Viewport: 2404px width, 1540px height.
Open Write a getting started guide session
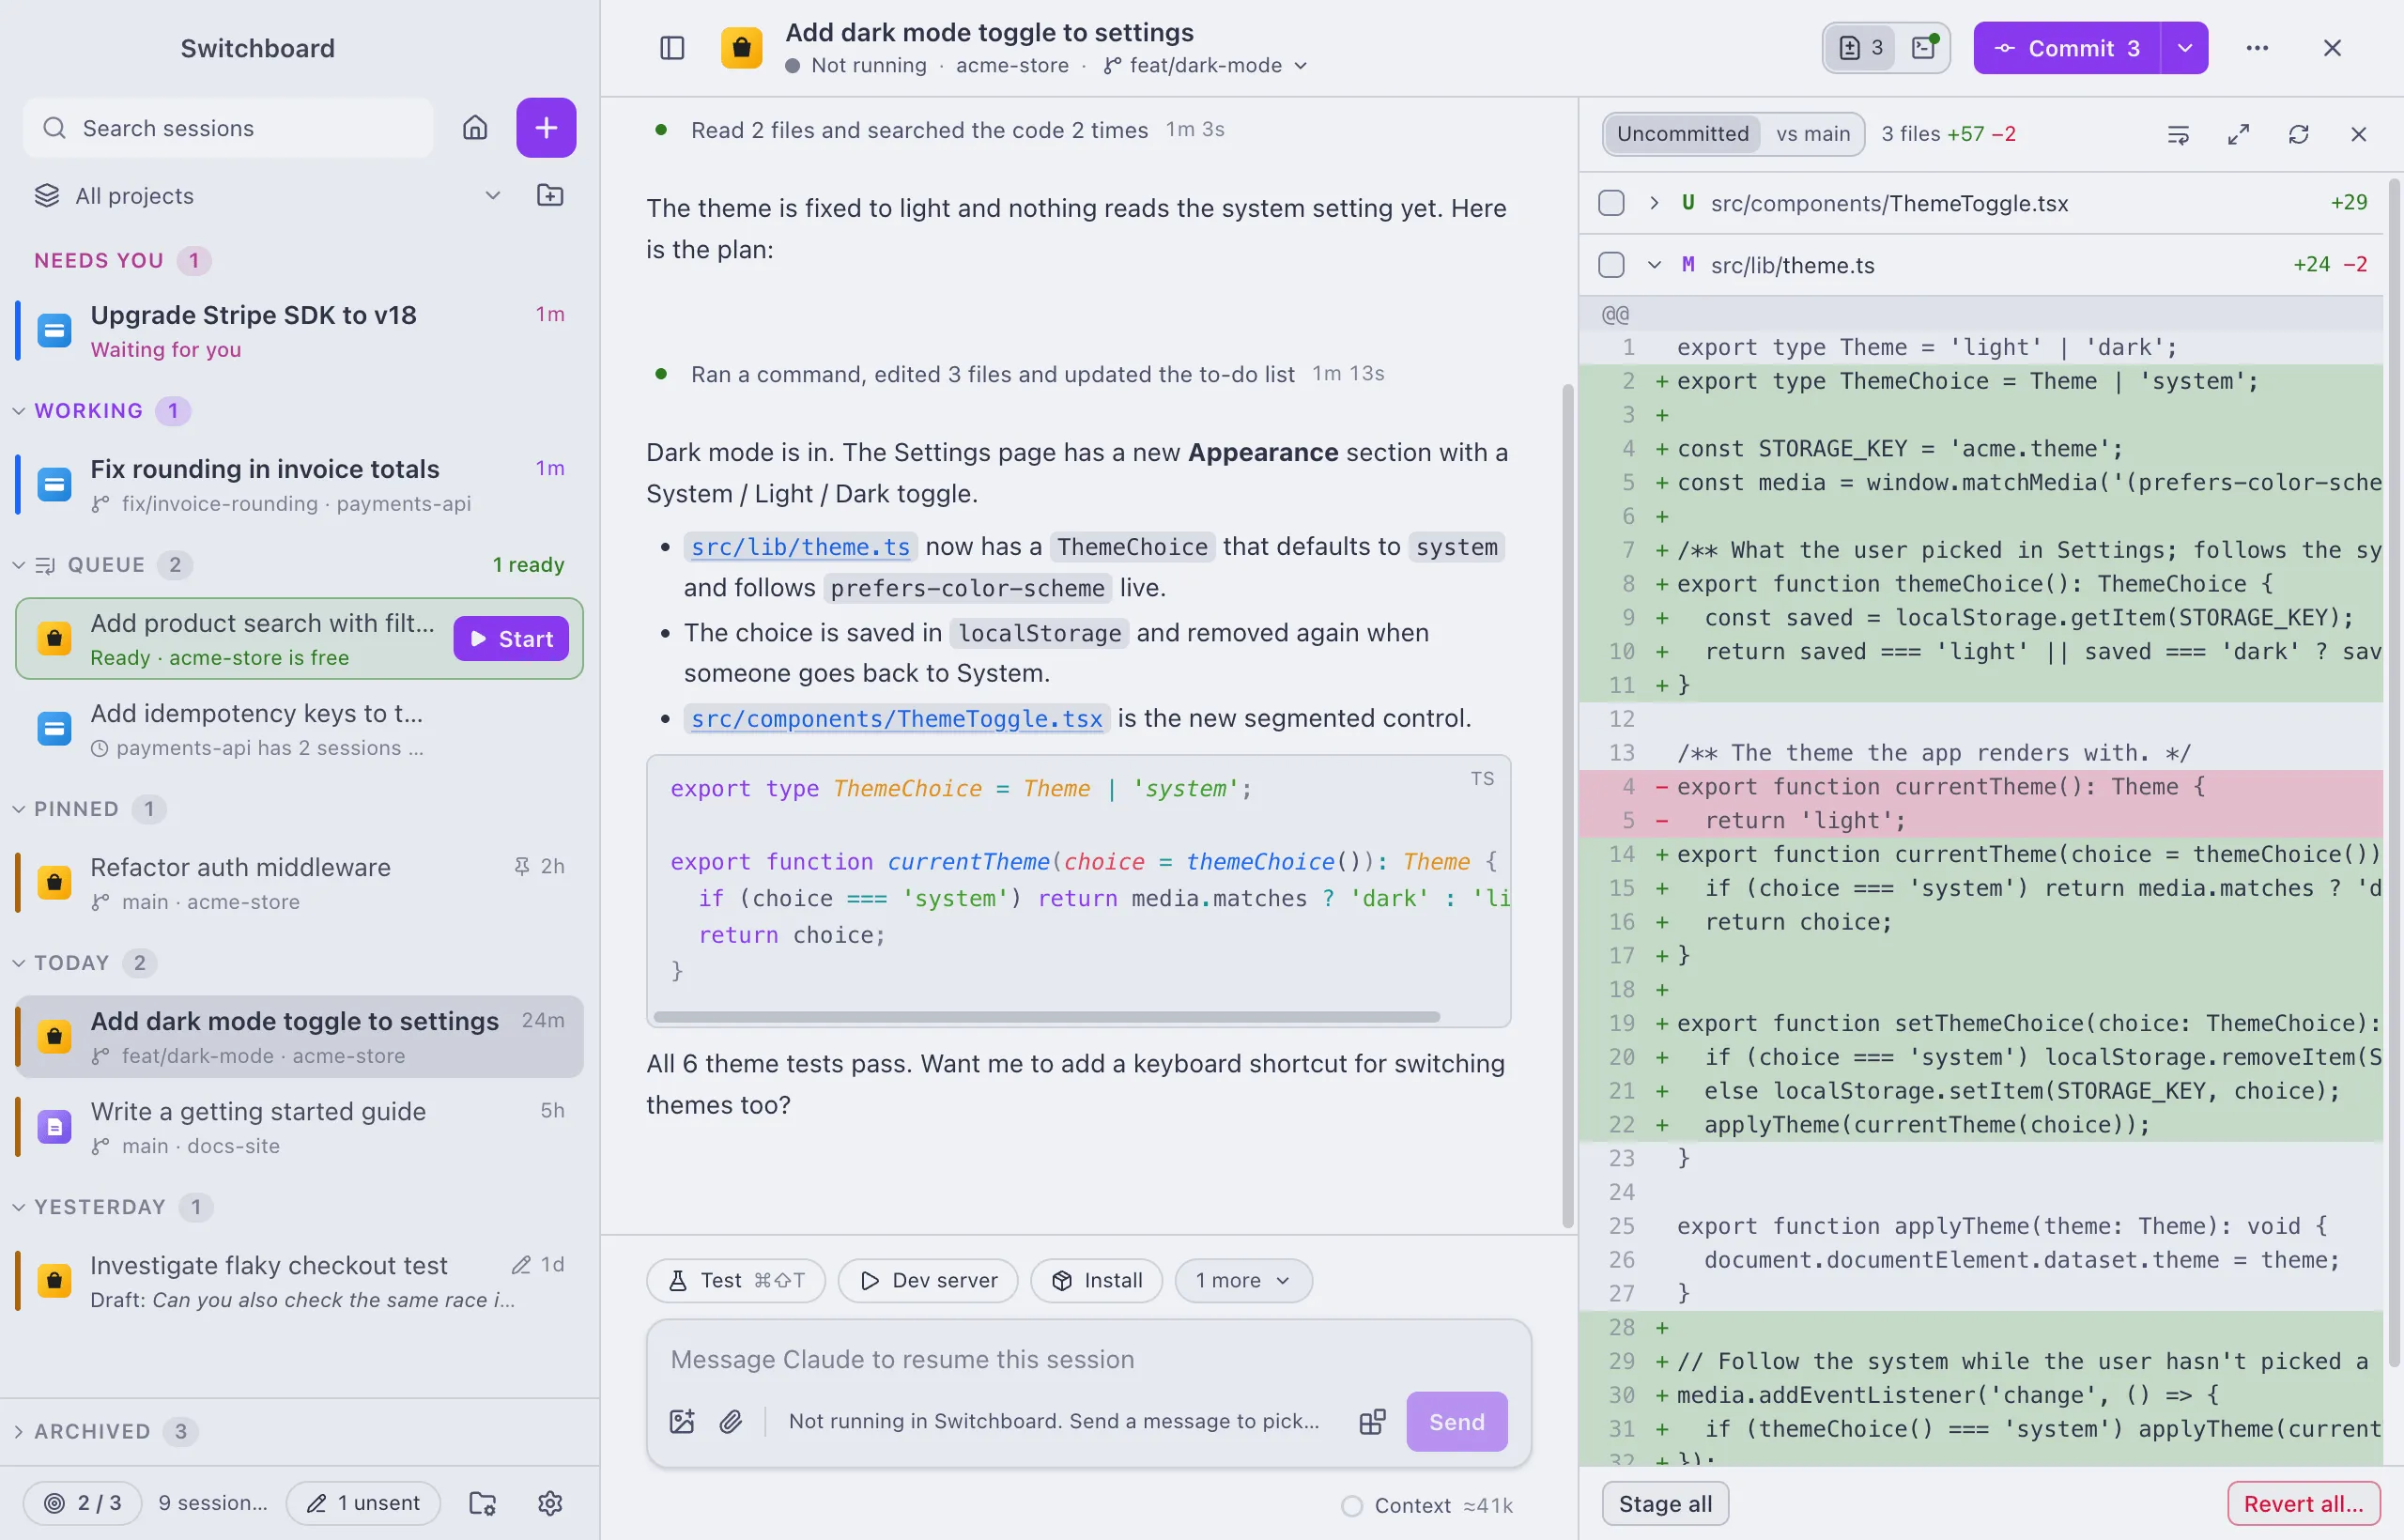coord(300,1127)
